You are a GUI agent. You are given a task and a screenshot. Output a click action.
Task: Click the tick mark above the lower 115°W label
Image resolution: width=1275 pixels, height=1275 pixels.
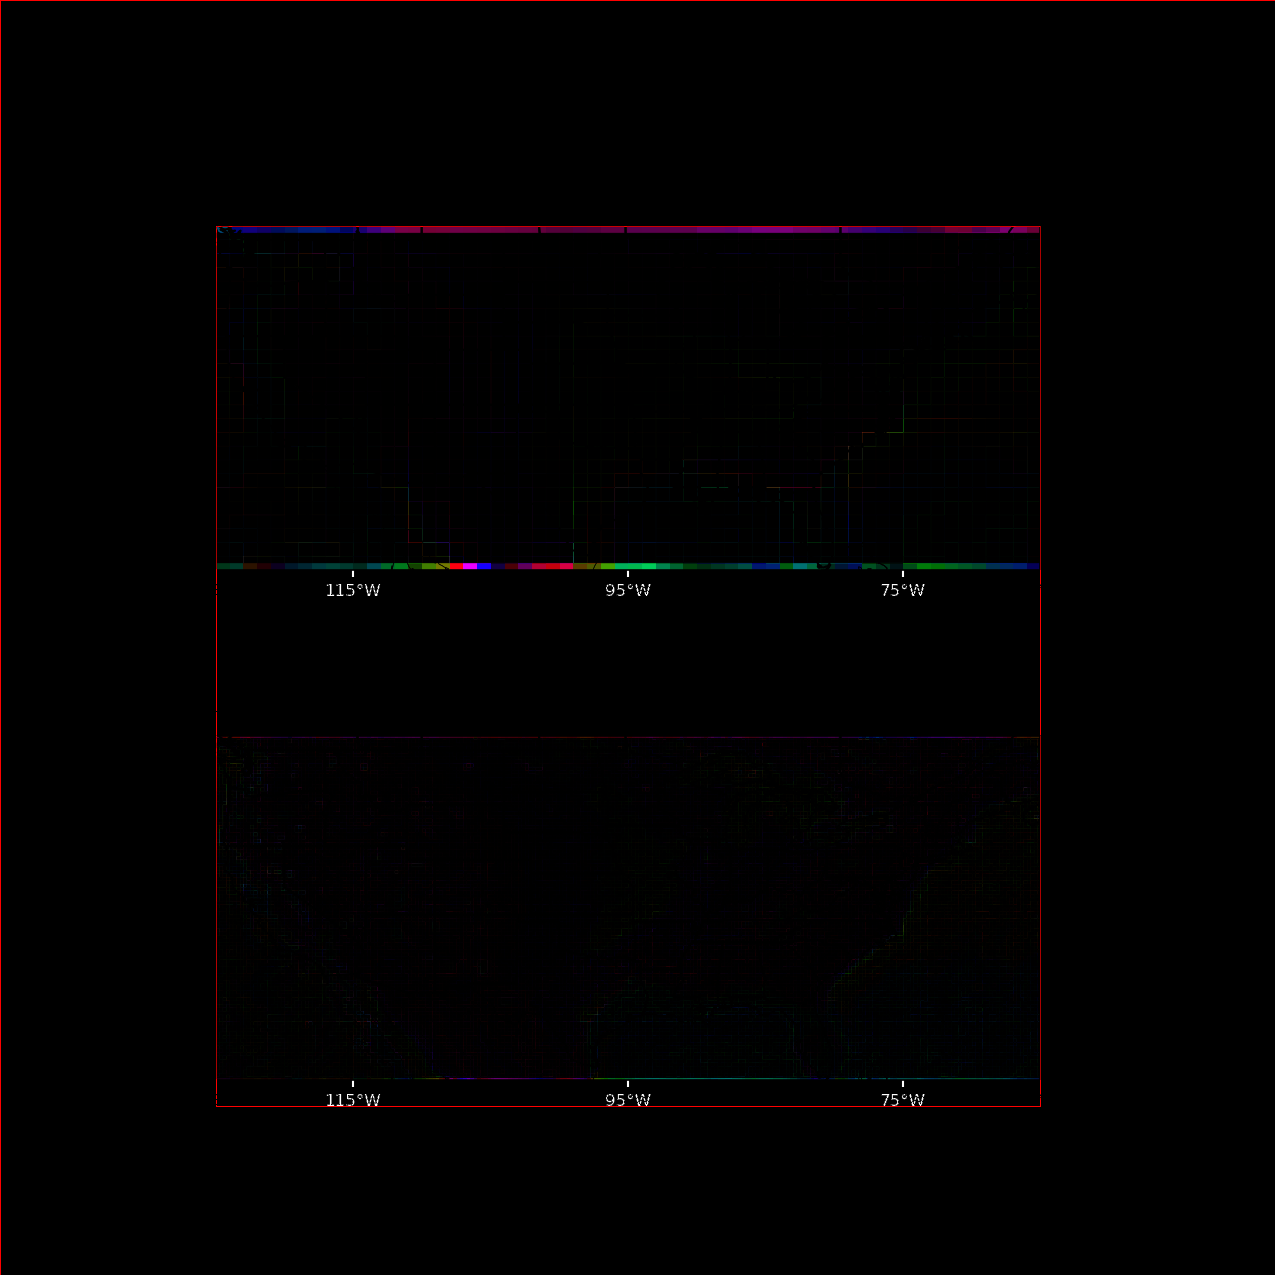353,1084
